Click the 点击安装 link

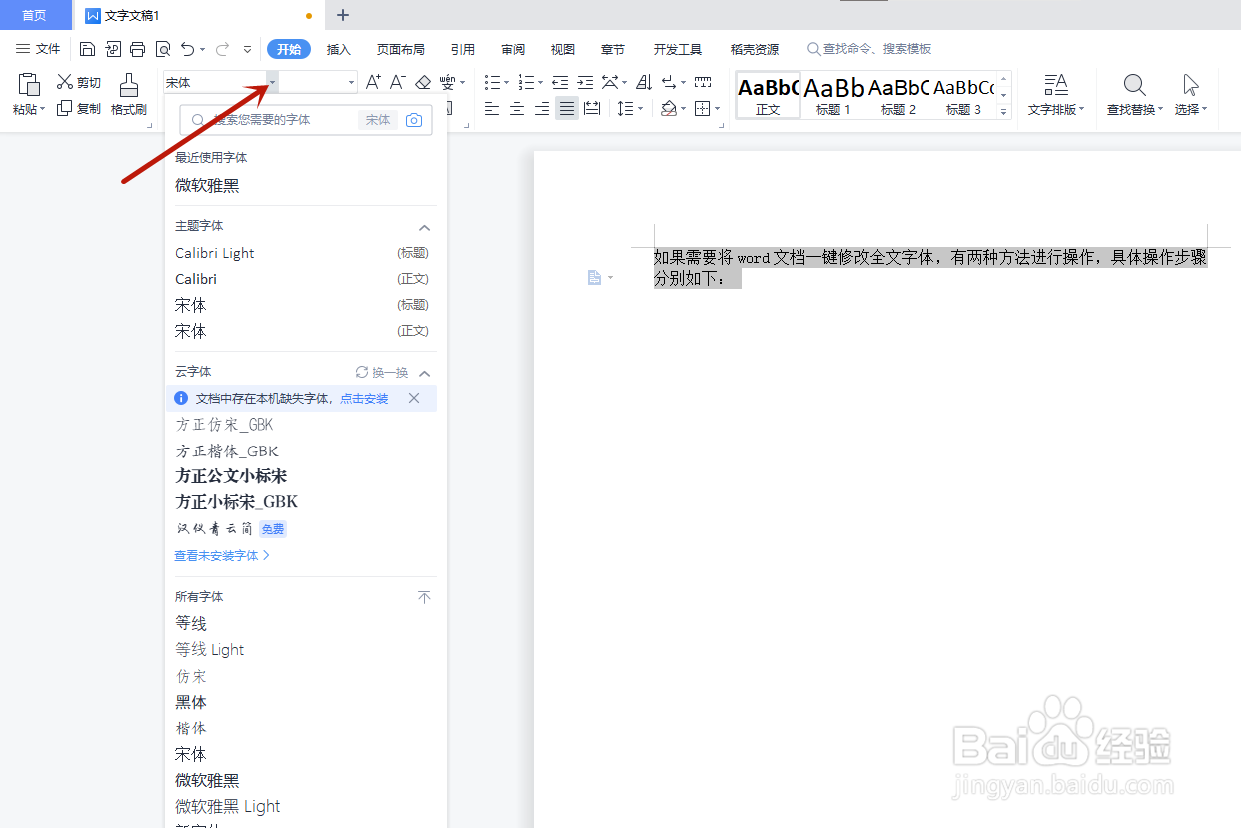pyautogui.click(x=364, y=398)
